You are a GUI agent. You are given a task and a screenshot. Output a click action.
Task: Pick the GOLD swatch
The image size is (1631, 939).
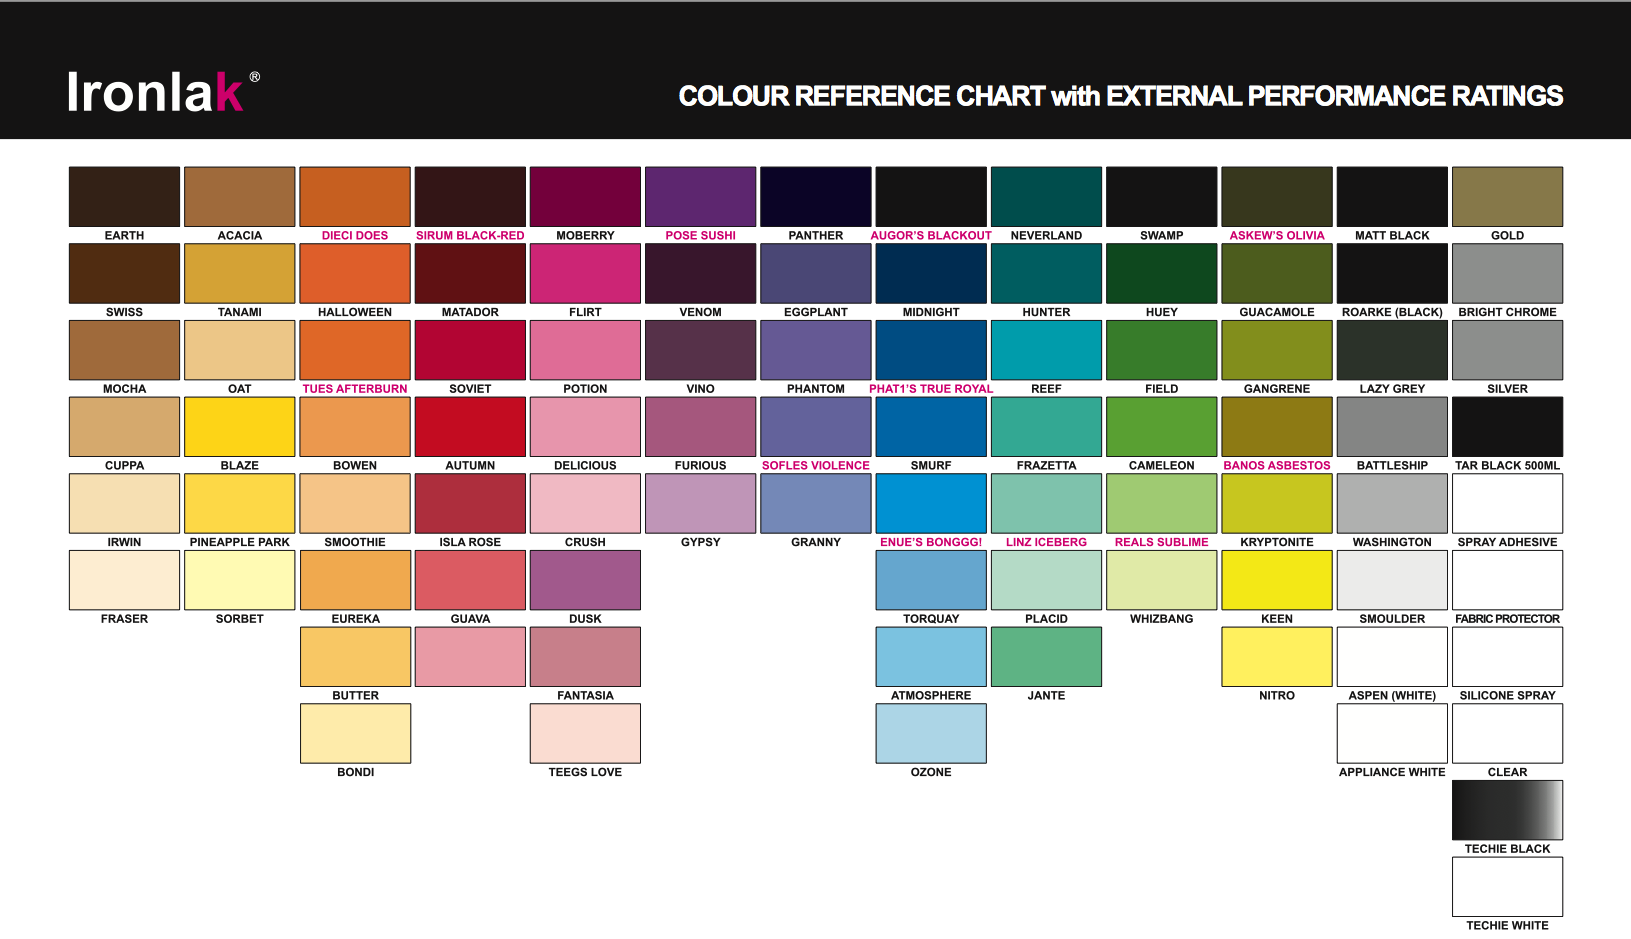coord(1507,197)
